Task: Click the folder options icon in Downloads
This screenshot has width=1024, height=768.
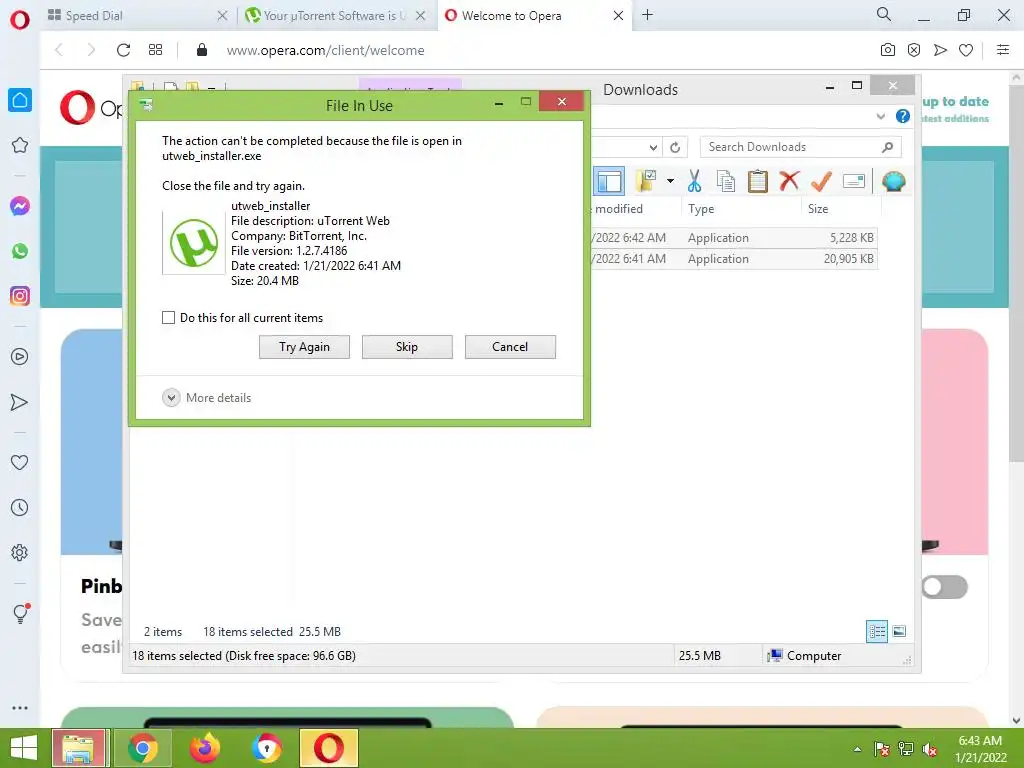Action: pos(646,181)
